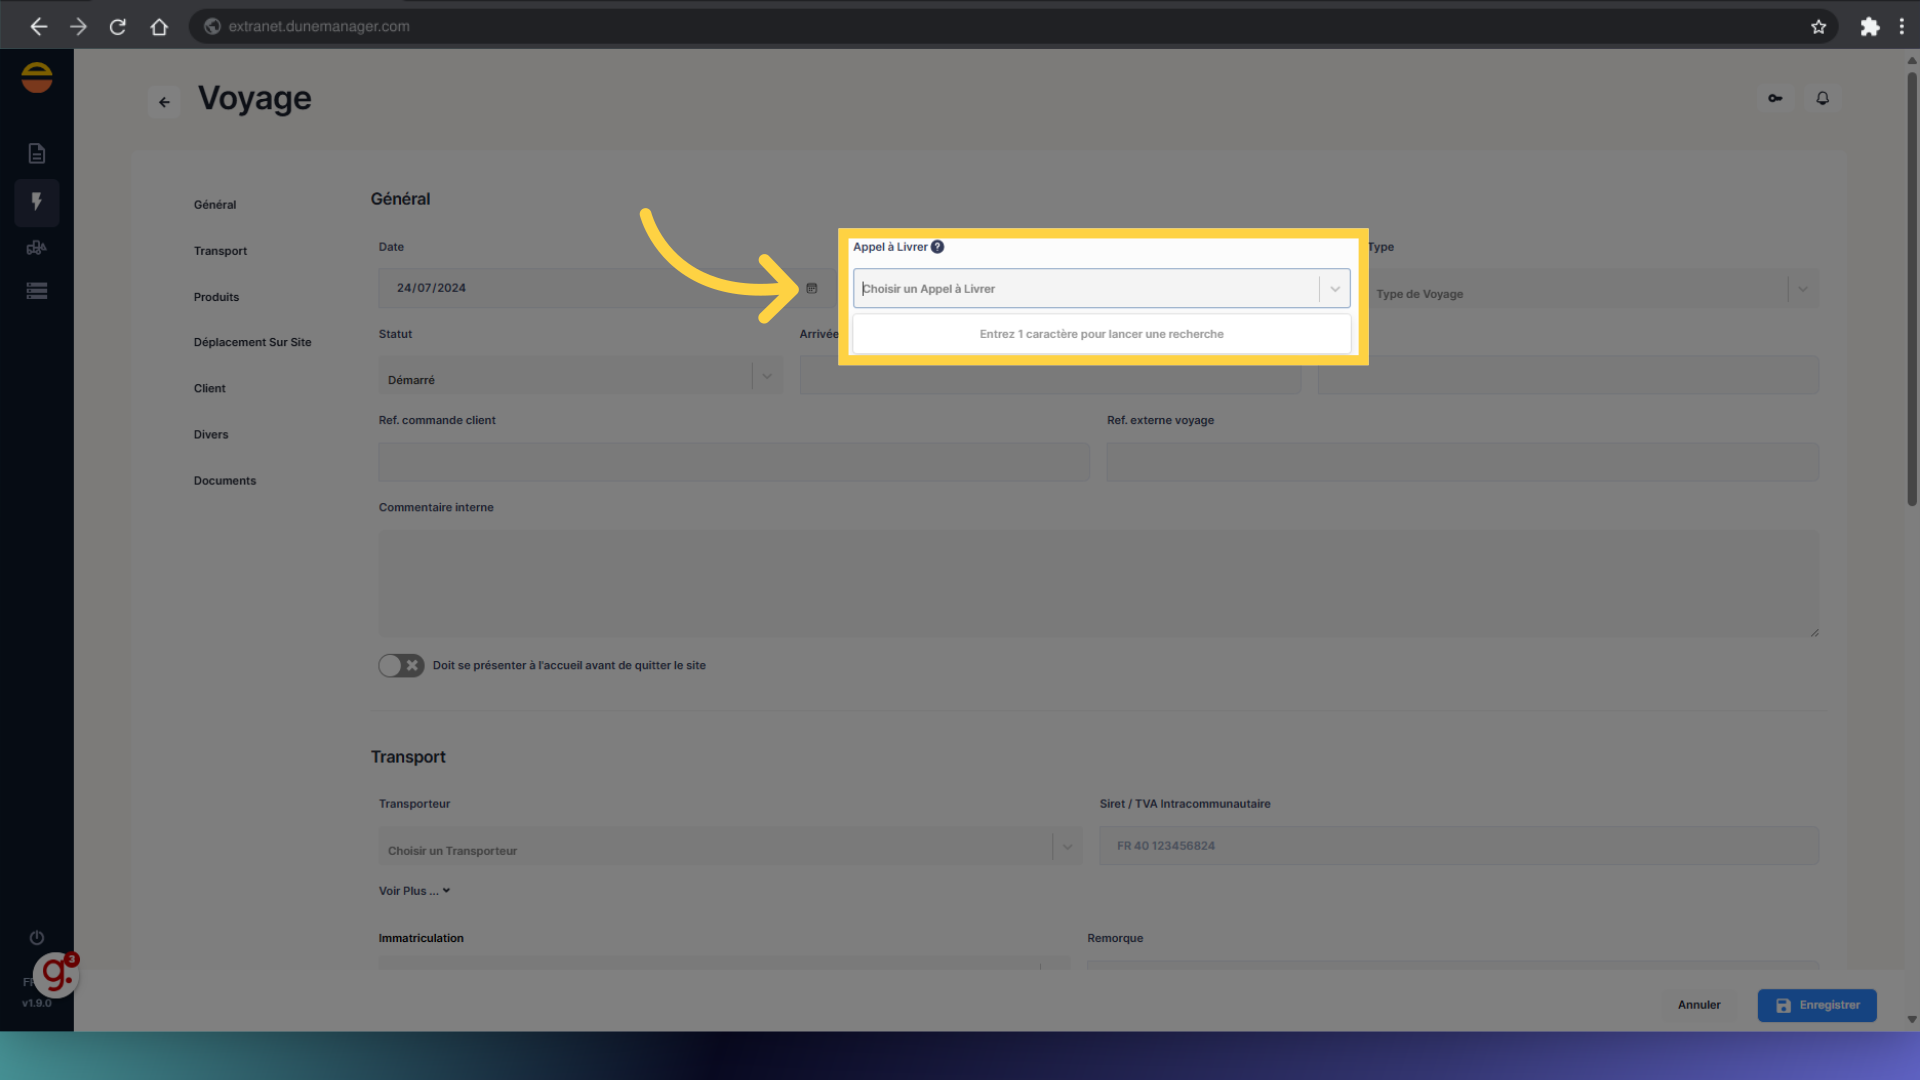Click the Annuler button

[1698, 1005]
